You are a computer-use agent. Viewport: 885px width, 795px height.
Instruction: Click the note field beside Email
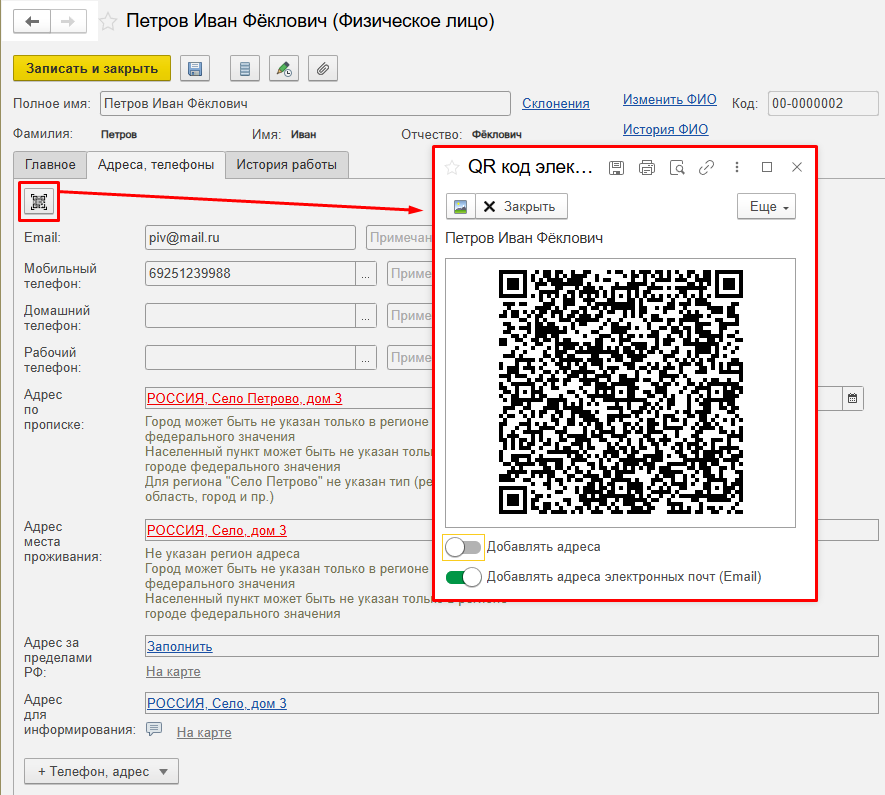pos(400,238)
